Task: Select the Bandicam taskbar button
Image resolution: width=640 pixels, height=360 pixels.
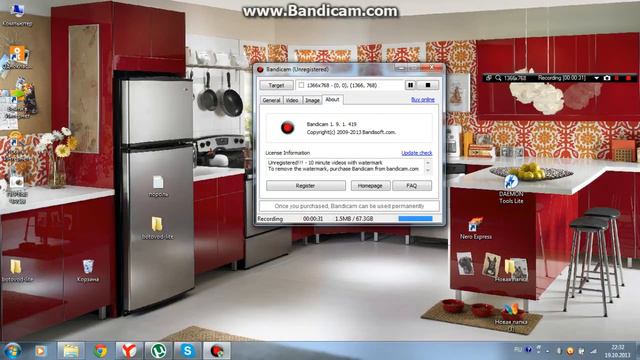Action: click(x=217, y=351)
